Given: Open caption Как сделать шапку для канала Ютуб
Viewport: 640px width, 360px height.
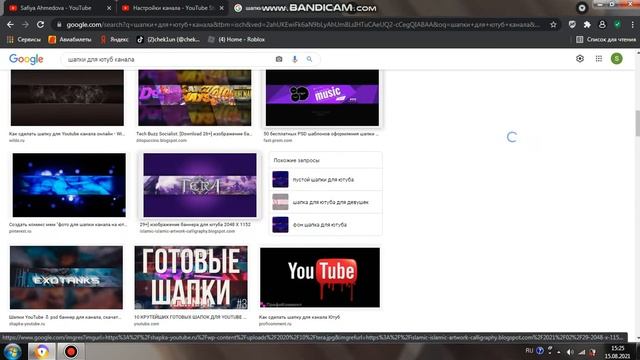Looking at the screenshot, I should [299, 317].
